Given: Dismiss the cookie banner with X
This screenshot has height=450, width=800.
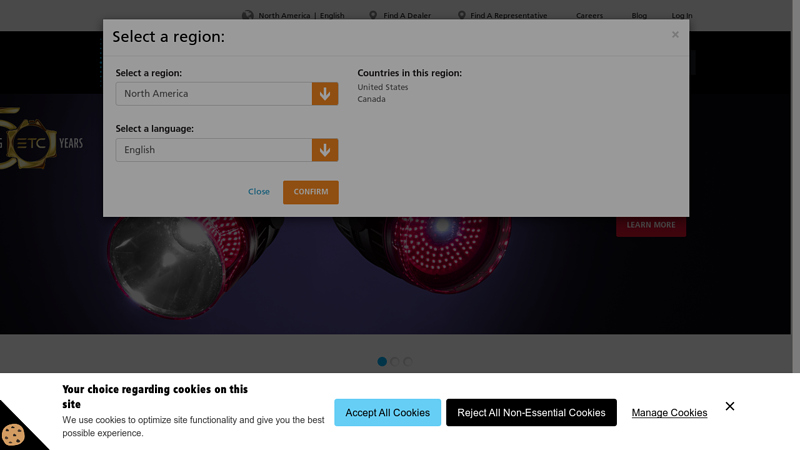Looking at the screenshot, I should pyautogui.click(x=730, y=406).
